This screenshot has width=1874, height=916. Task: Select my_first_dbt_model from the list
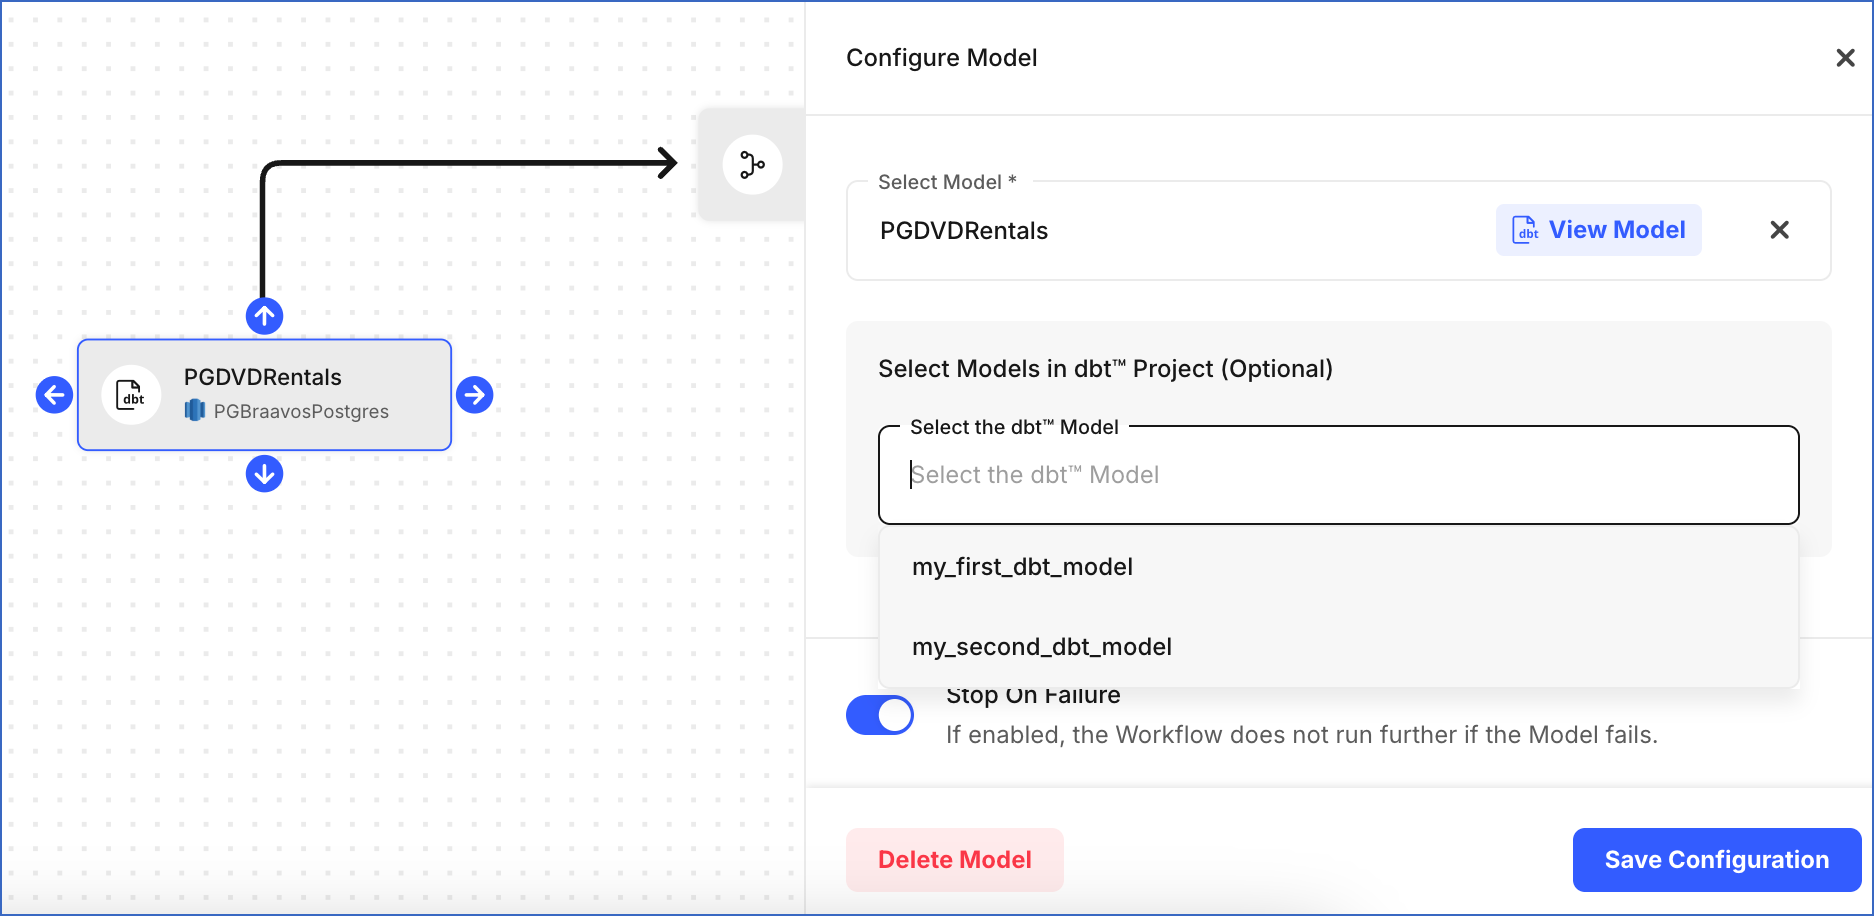pos(1022,566)
